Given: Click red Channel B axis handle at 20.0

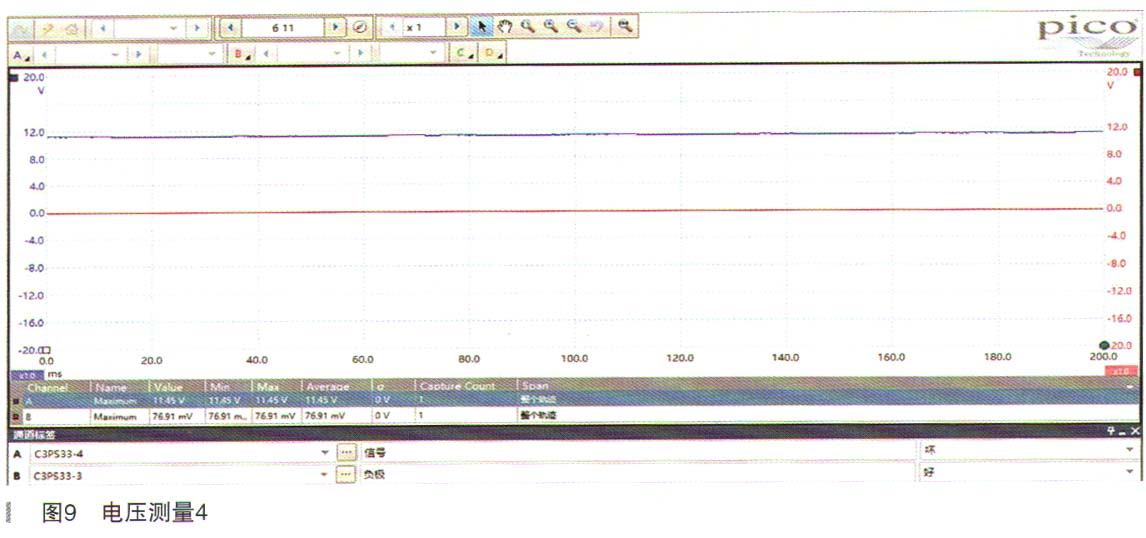Looking at the screenshot, I should click(x=1136, y=72).
